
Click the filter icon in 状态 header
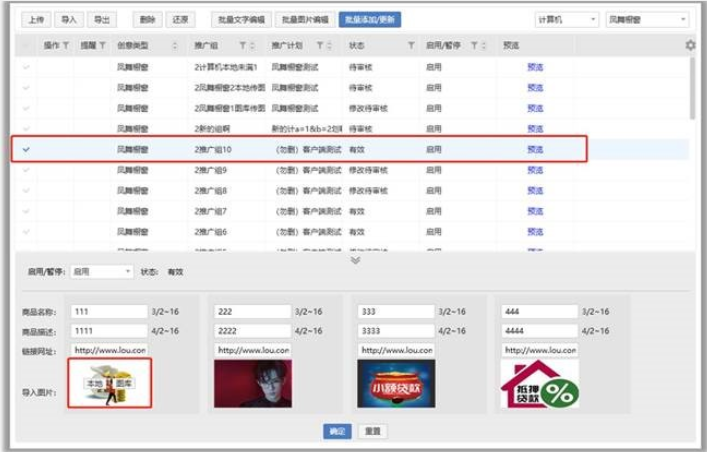tap(411, 45)
